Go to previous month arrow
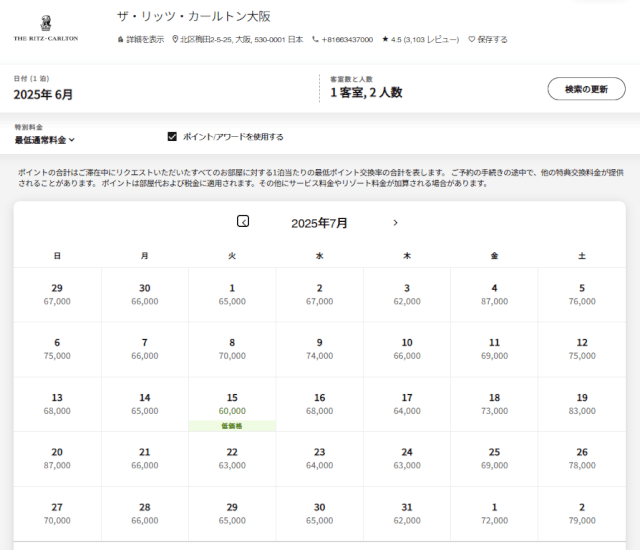This screenshot has height=550, width=640. pos(243,222)
